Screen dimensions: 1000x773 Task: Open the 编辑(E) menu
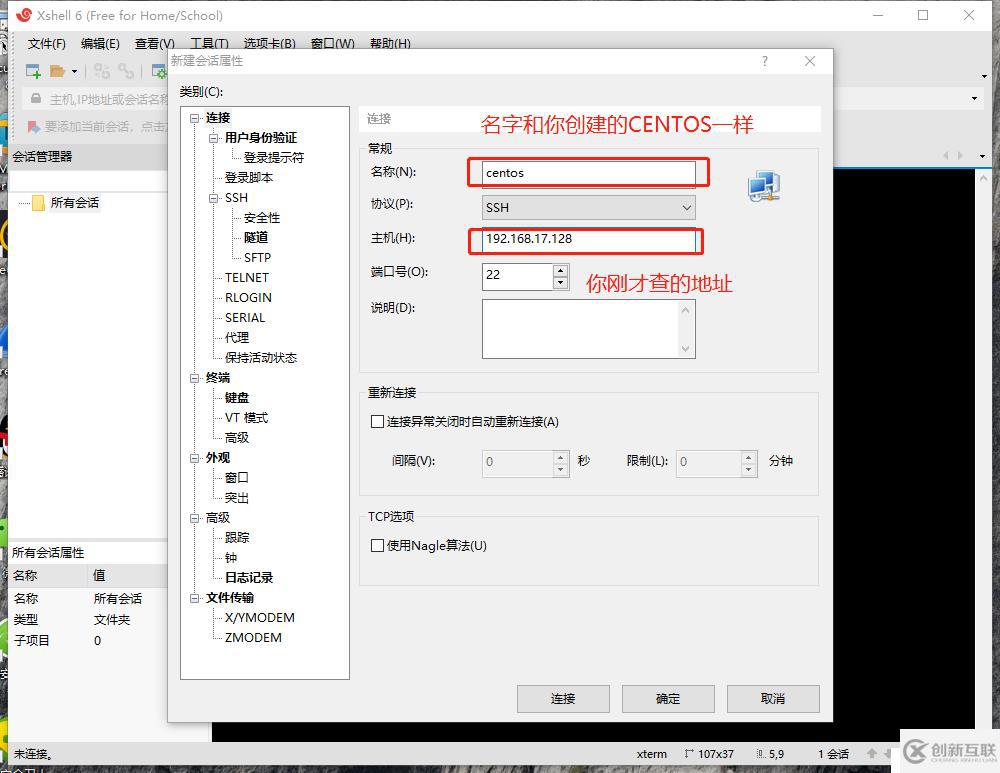100,43
